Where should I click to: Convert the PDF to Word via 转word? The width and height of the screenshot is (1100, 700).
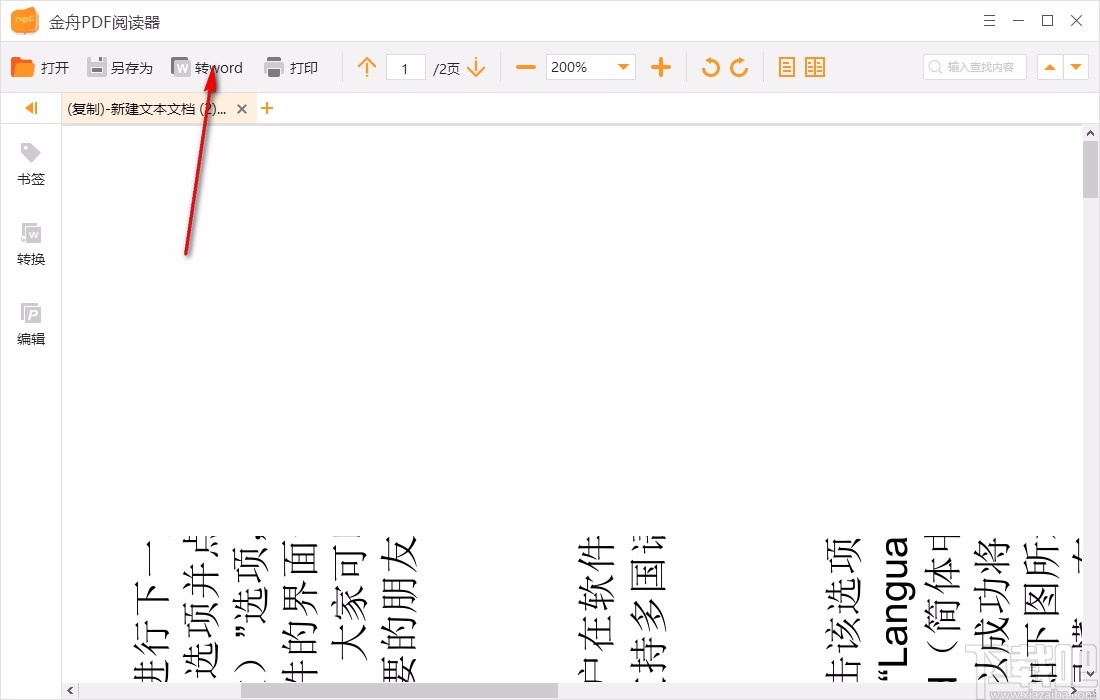click(x=207, y=67)
